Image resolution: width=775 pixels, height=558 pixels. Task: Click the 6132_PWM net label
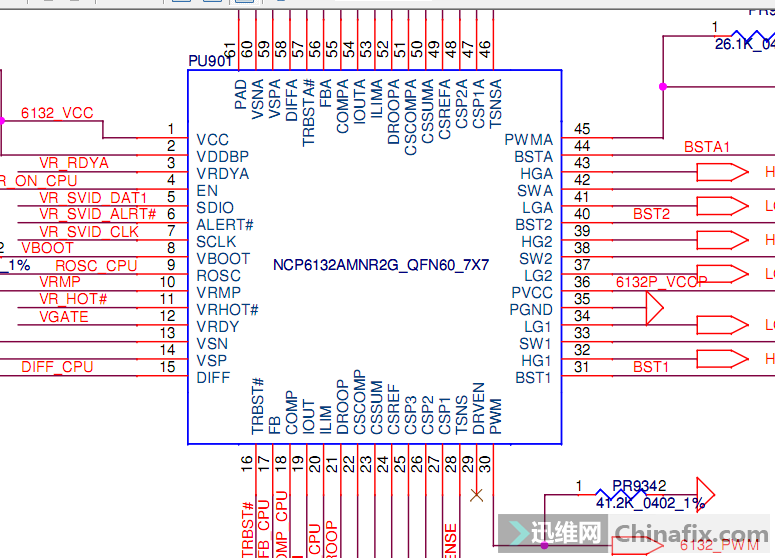(719, 545)
